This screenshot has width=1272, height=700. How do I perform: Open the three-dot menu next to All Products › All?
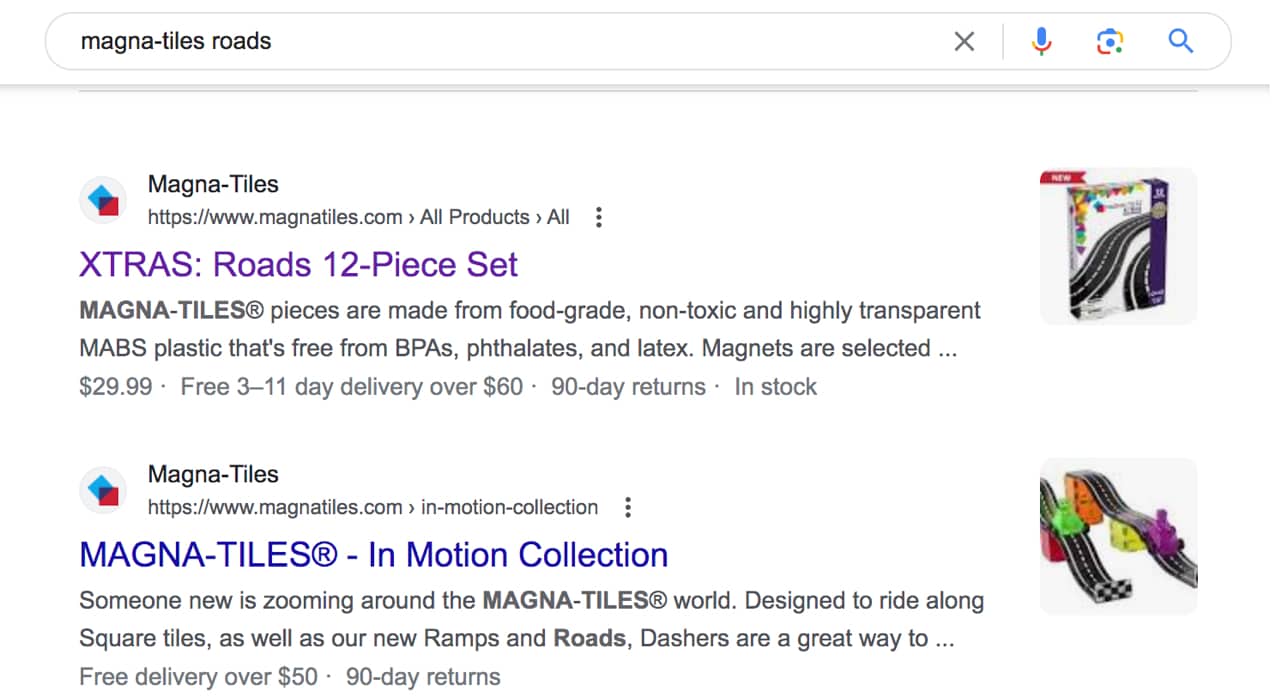tap(599, 217)
